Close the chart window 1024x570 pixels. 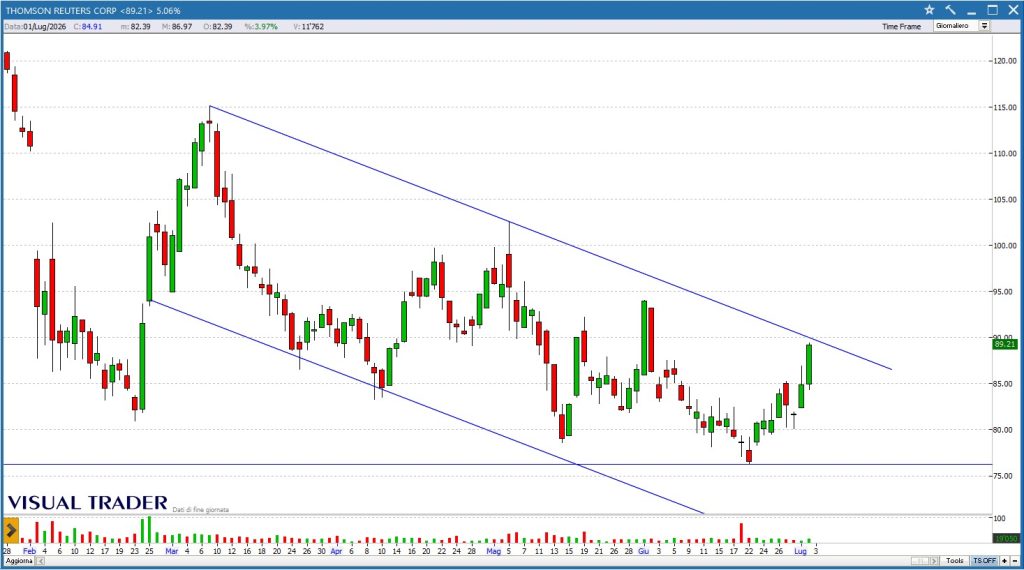1012,10
